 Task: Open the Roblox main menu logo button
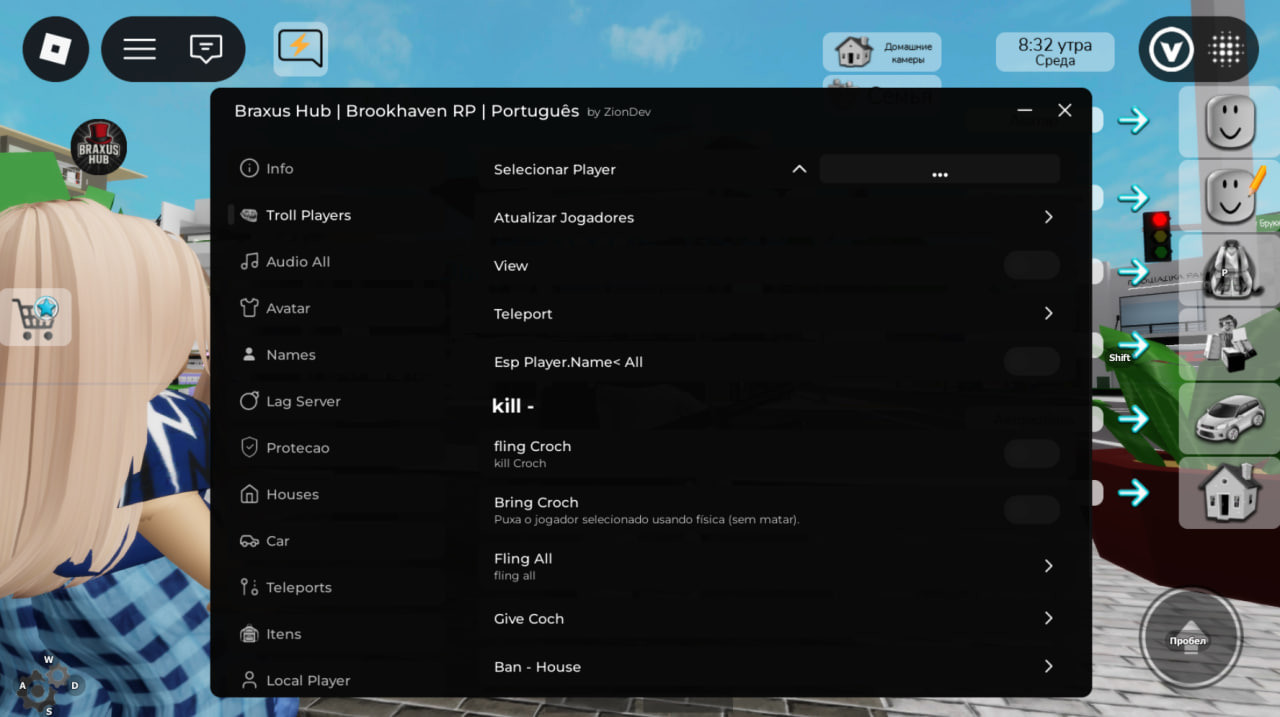click(56, 49)
